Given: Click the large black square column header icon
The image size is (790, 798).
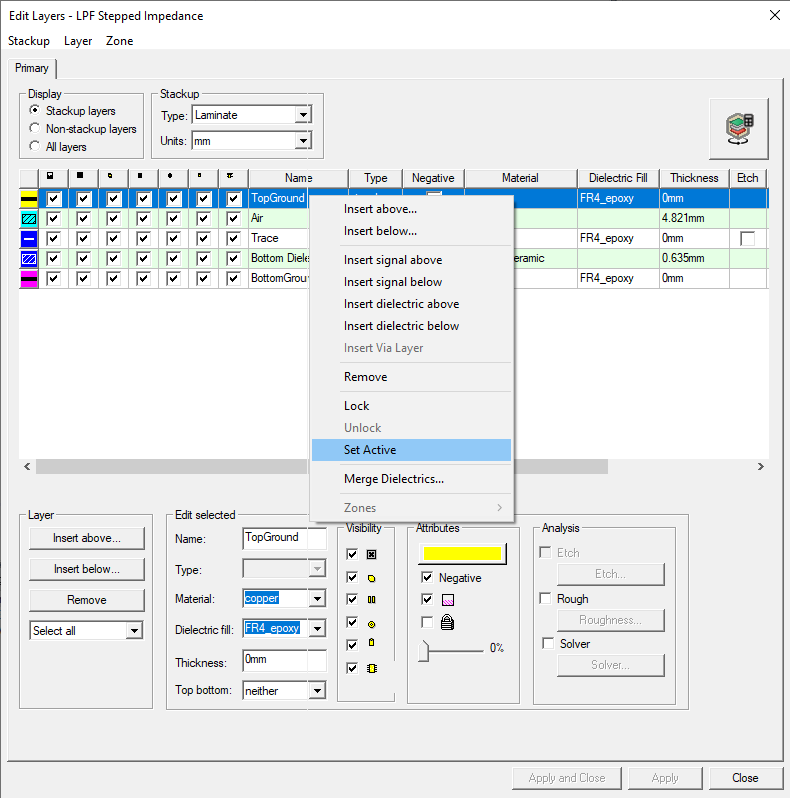Looking at the screenshot, I should click(80, 176).
